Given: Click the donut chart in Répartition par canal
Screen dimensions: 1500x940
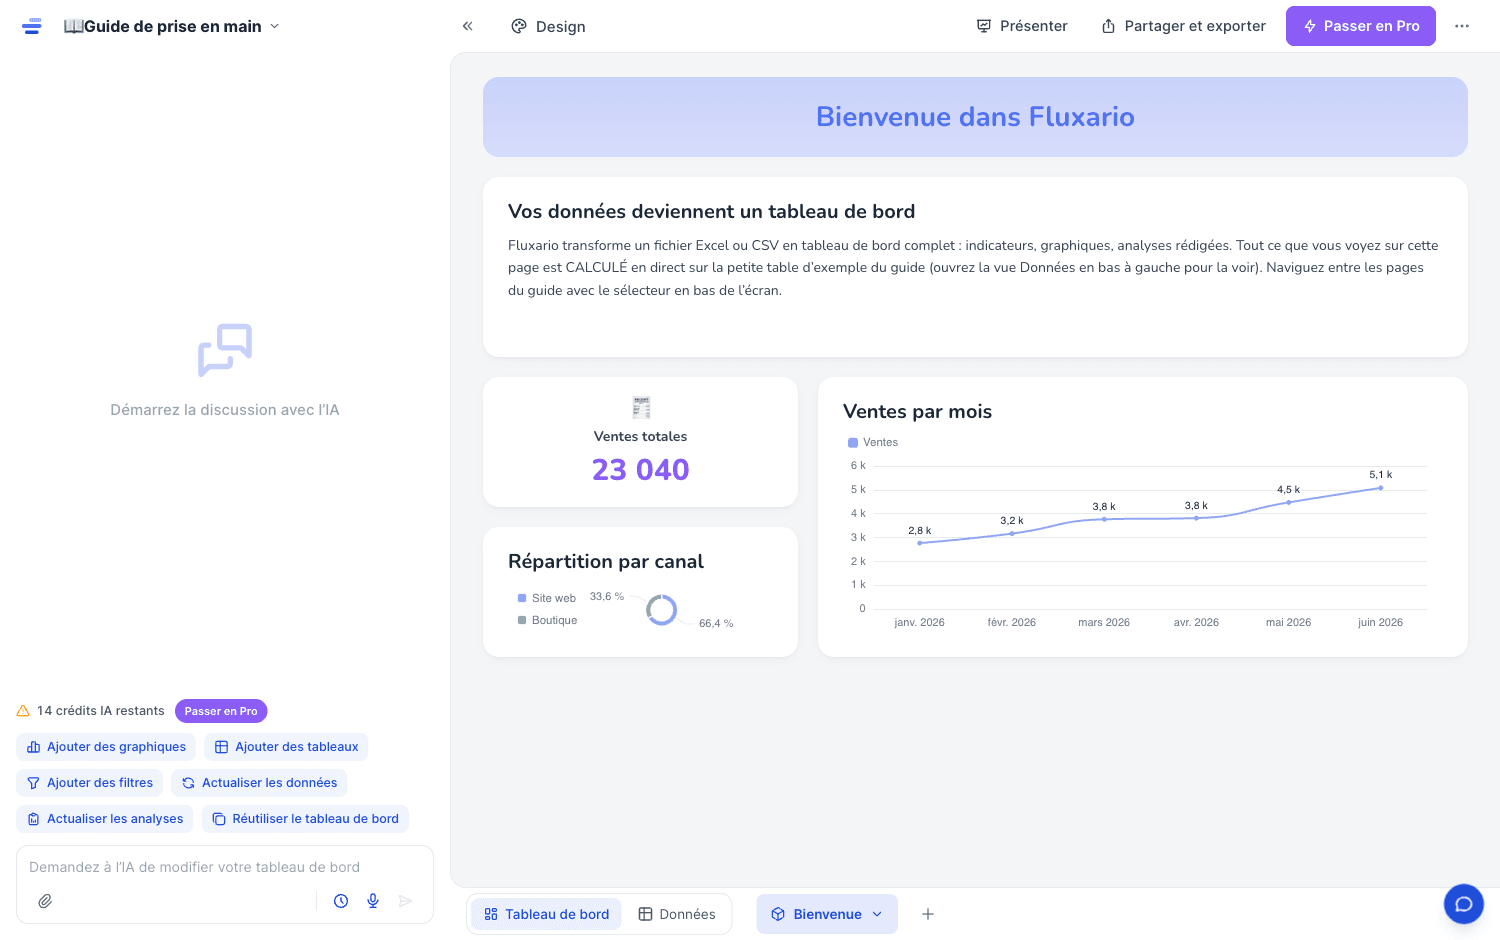Looking at the screenshot, I should pyautogui.click(x=661, y=610).
